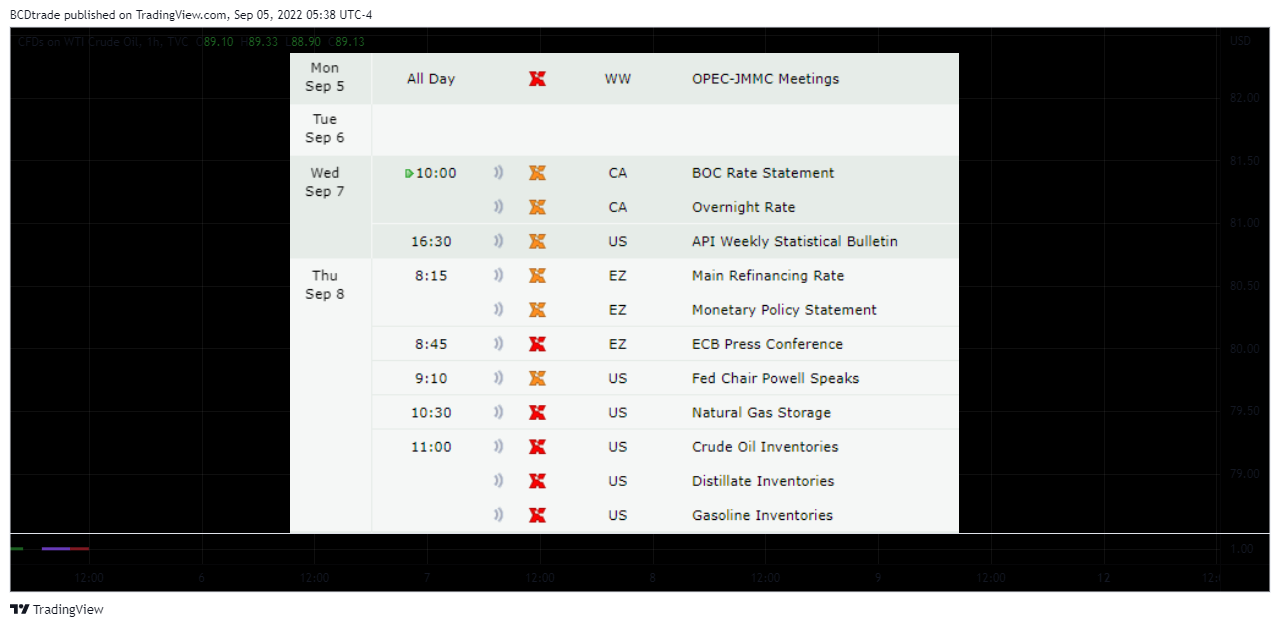Click the red impact icon for Crude Oil Inventories
This screenshot has height=627, width=1280.
coord(537,447)
